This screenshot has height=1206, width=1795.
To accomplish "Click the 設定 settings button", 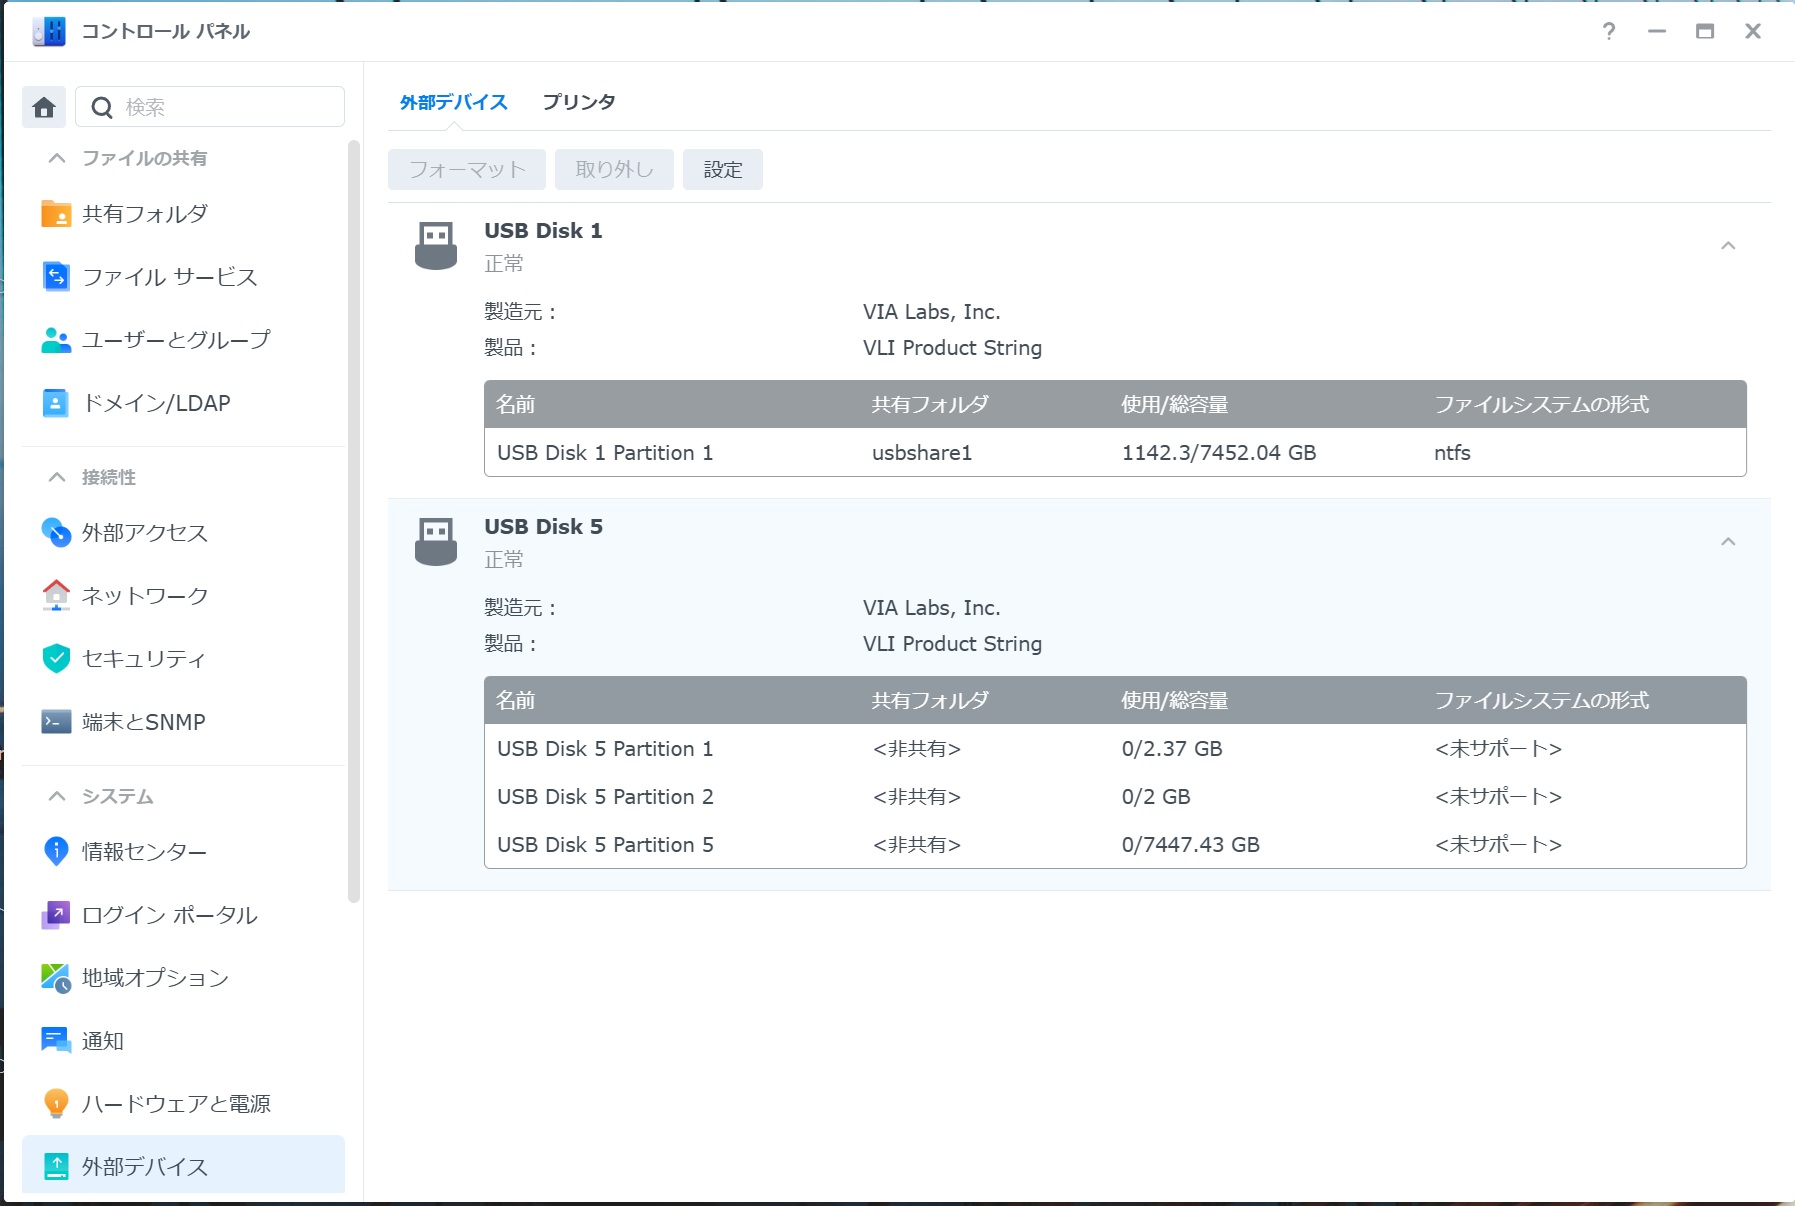I will pos(723,170).
